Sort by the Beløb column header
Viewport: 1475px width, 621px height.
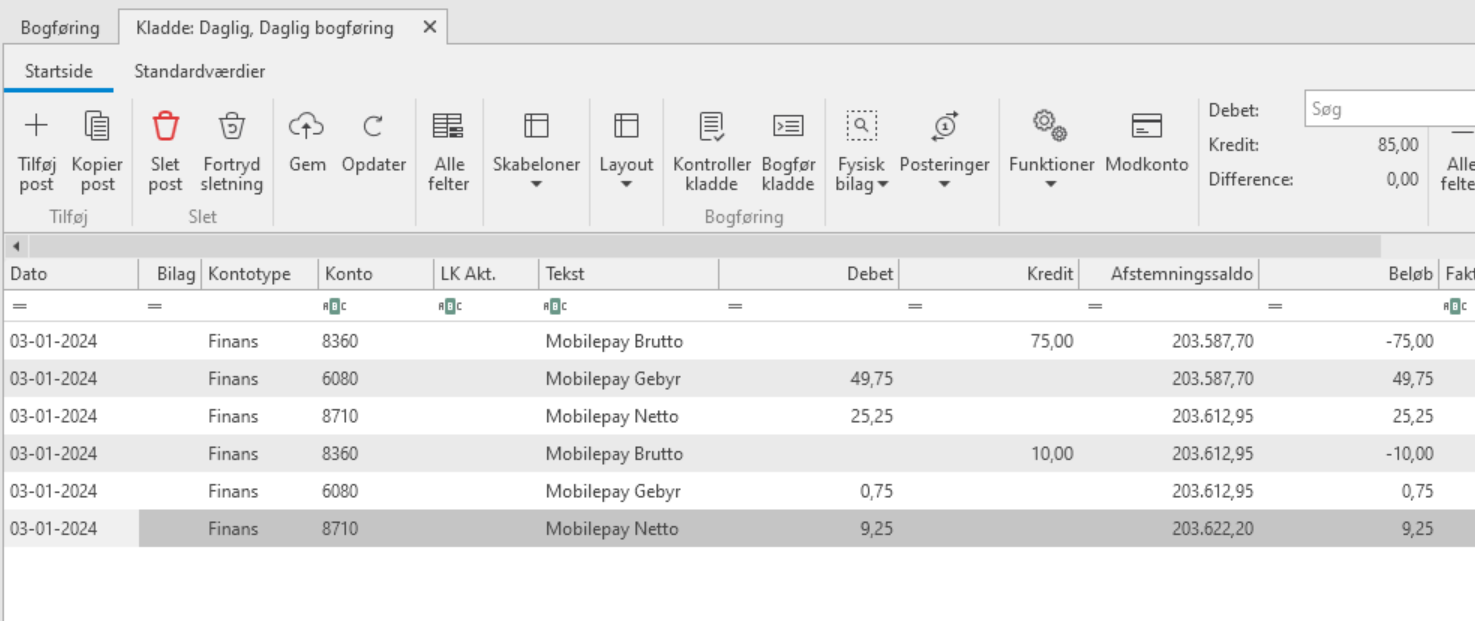(x=1348, y=273)
